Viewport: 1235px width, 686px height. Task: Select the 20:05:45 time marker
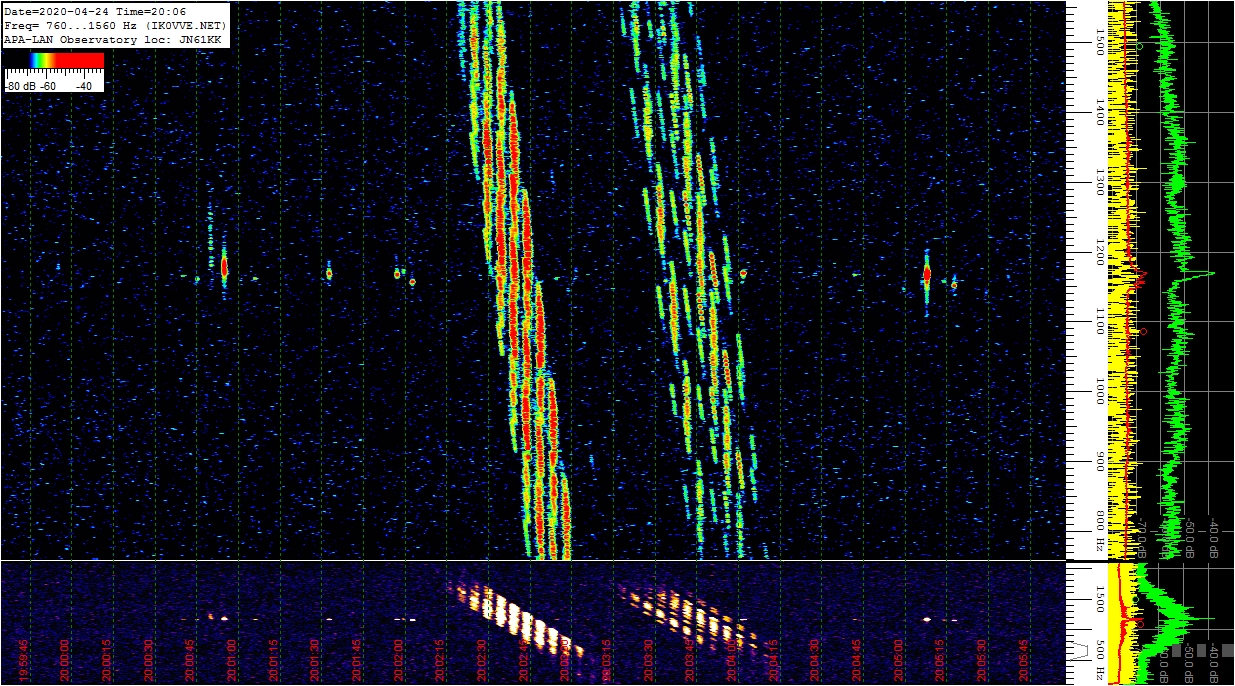coord(1025,660)
